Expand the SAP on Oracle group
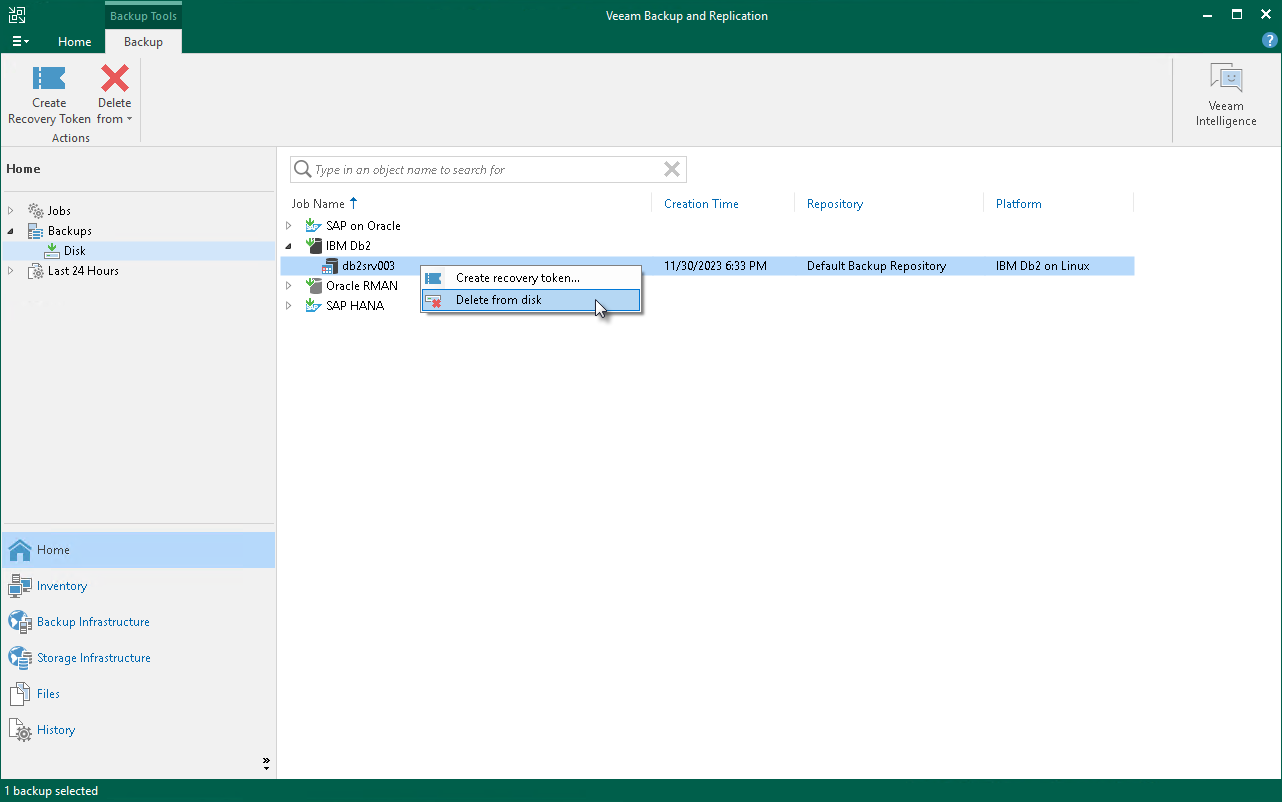The width and height of the screenshot is (1282, 802). pyautogui.click(x=289, y=226)
